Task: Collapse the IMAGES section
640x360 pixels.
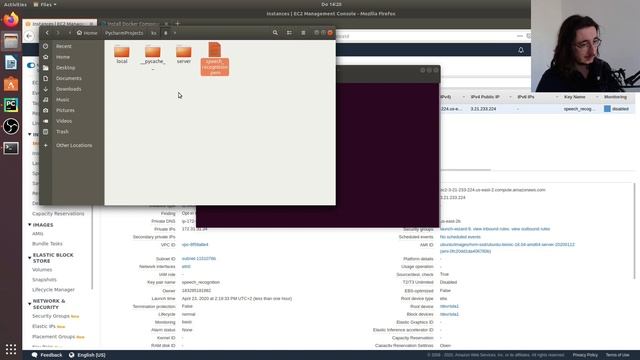Action: pos(29,224)
